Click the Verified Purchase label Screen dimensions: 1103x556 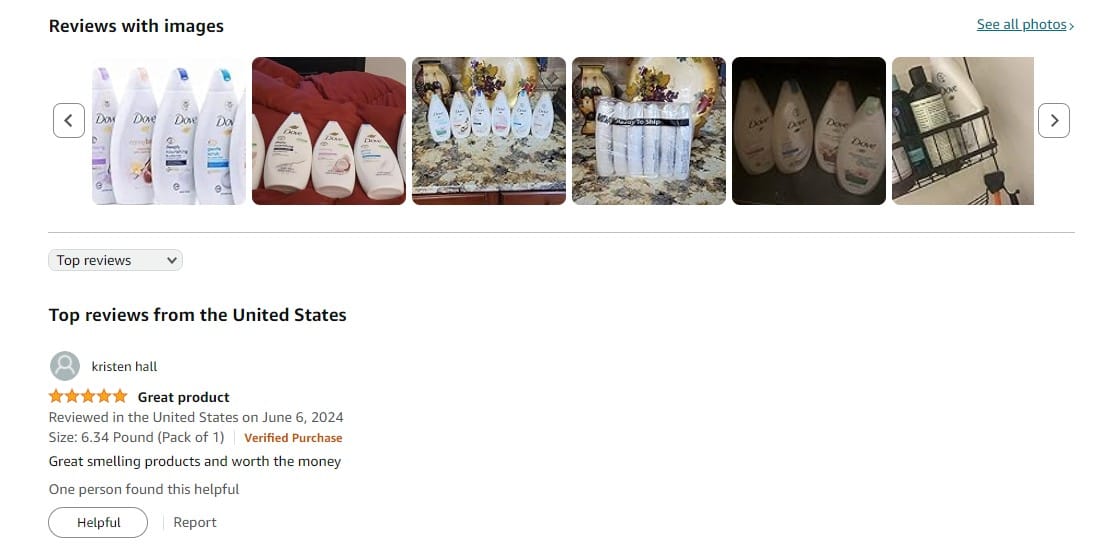(x=293, y=438)
